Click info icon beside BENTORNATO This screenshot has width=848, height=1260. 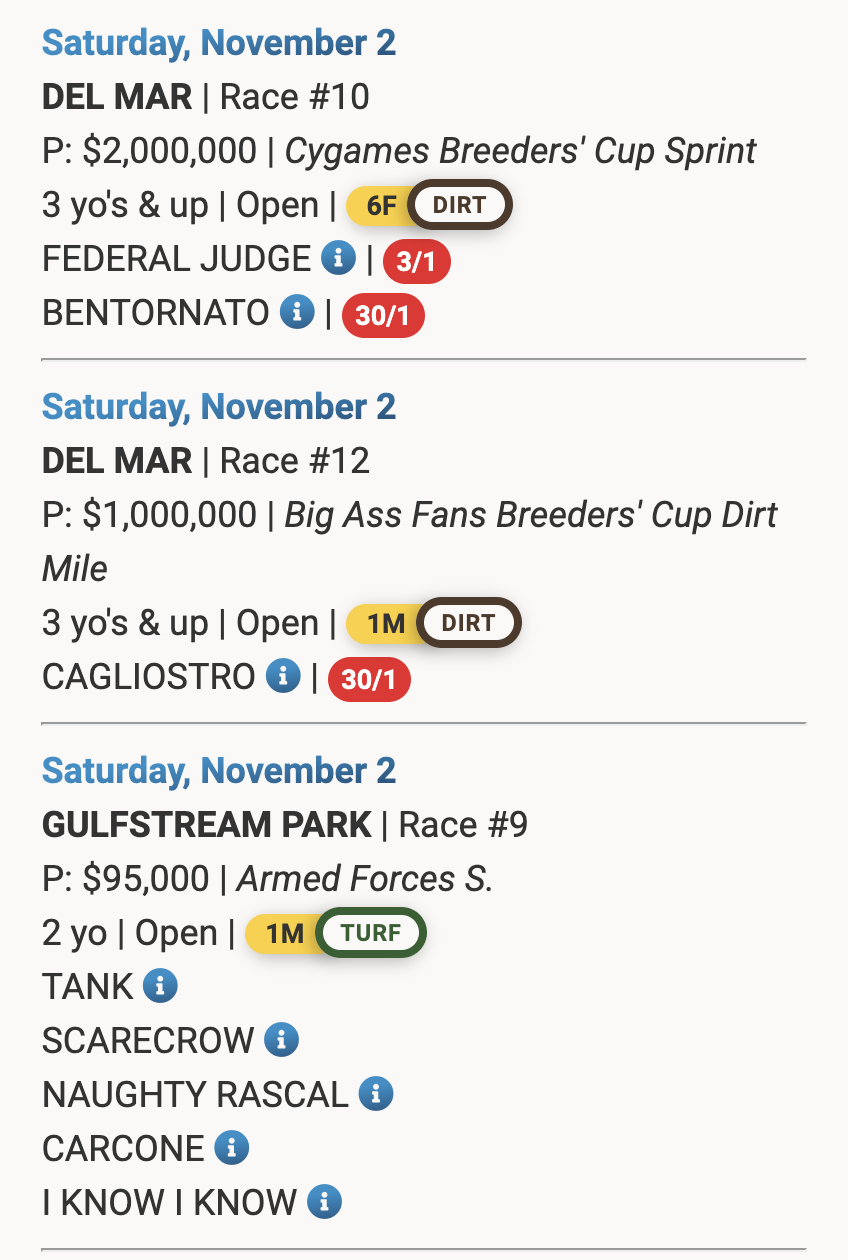point(297,313)
